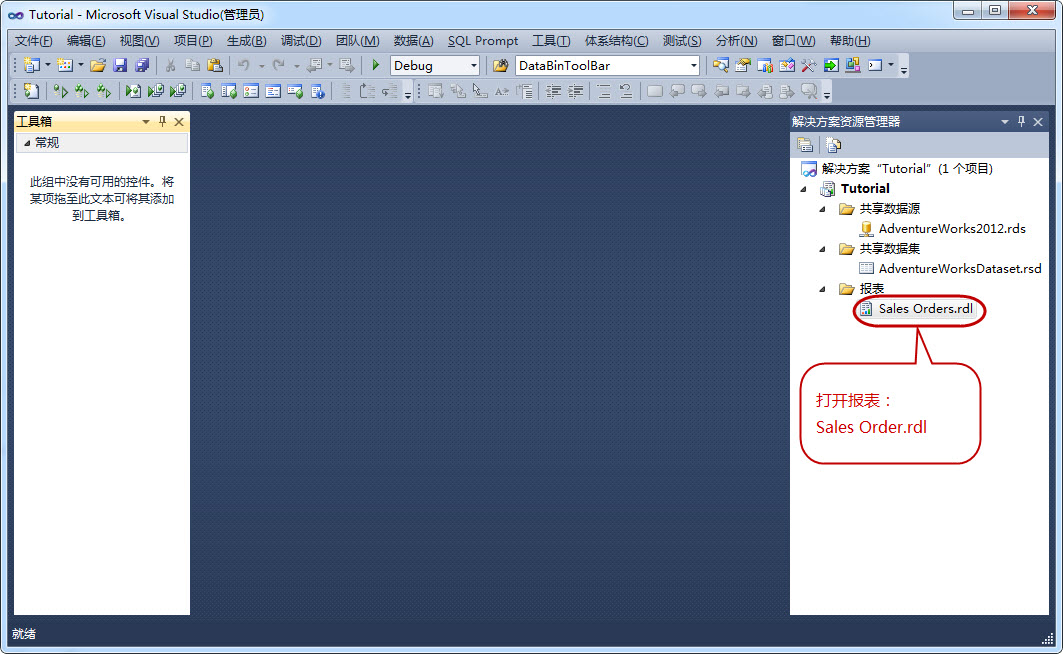Click Solution Explorer Show All Files icon
Viewport: 1063px width, 654px height.
click(x=833, y=144)
